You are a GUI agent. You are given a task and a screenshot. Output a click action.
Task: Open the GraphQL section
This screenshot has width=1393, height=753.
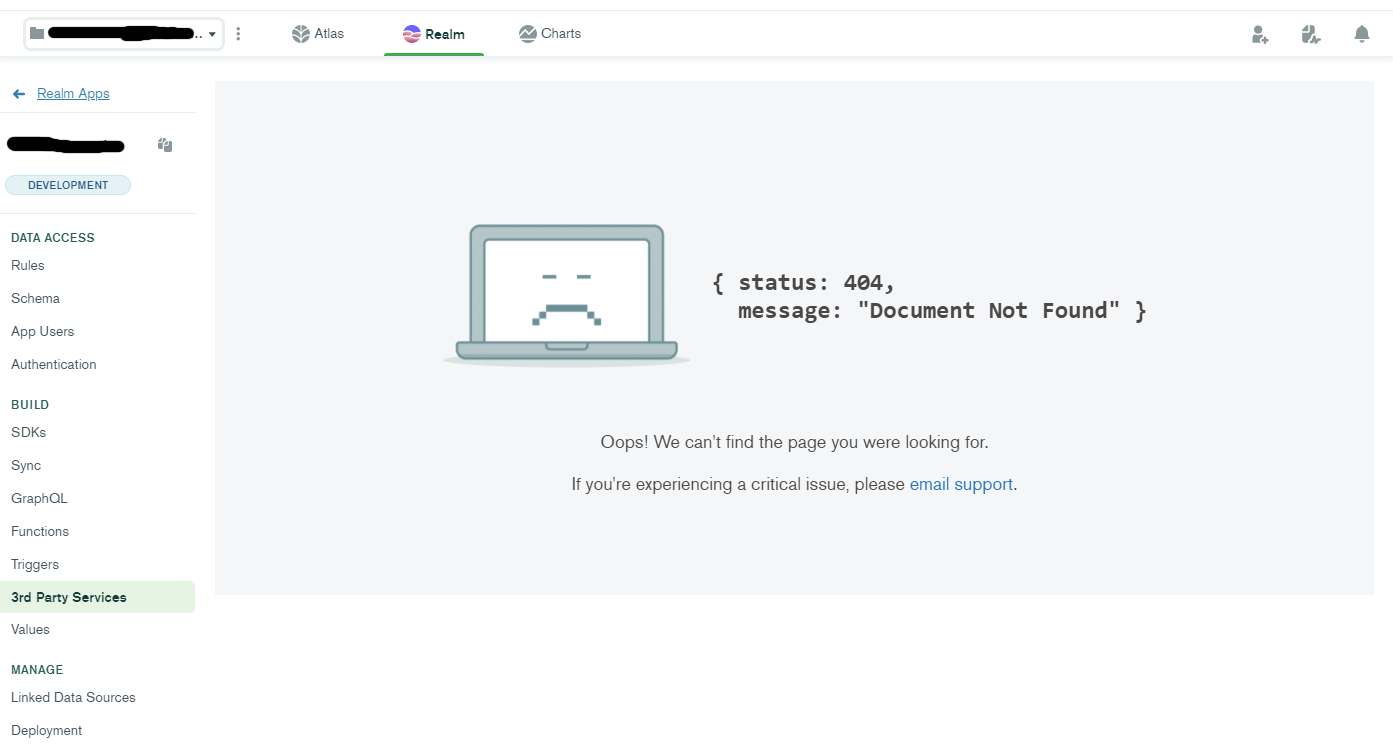[x=39, y=498]
